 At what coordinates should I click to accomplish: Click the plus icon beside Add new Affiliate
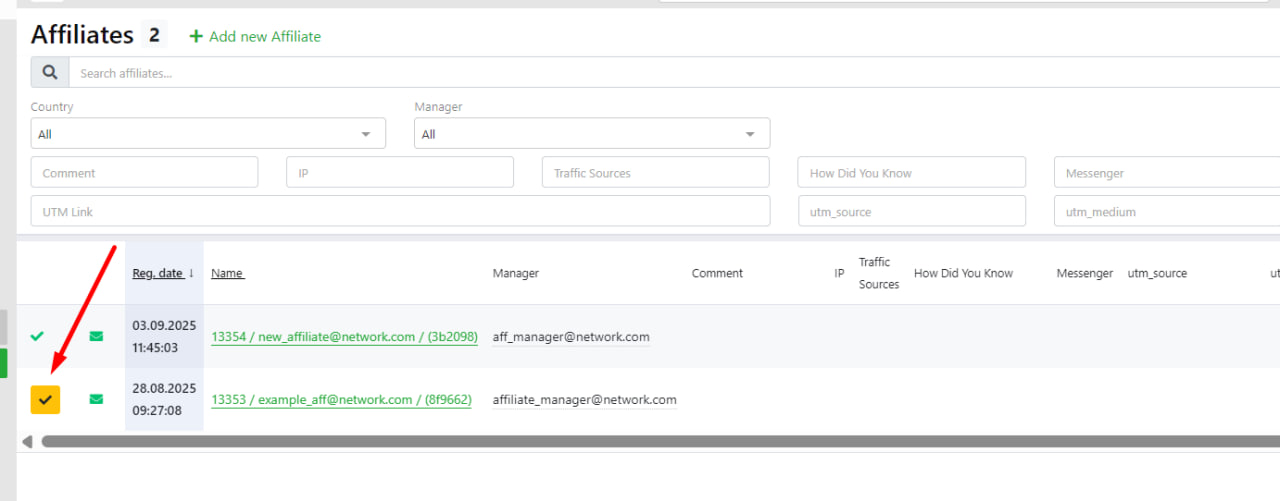(x=196, y=36)
